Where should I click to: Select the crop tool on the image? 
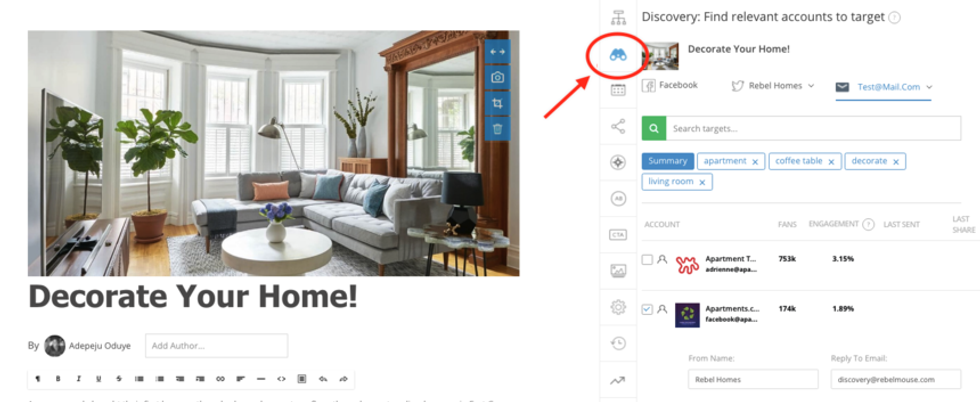tap(497, 103)
